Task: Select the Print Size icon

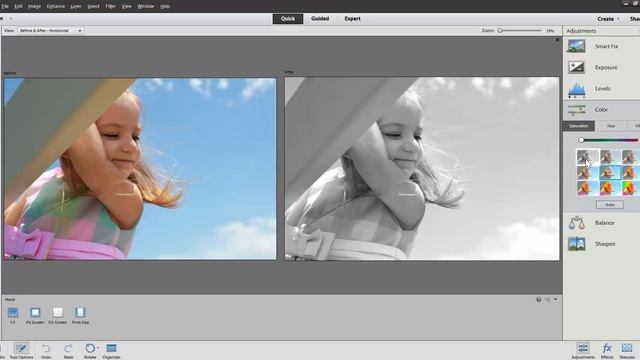Action: tap(80, 313)
